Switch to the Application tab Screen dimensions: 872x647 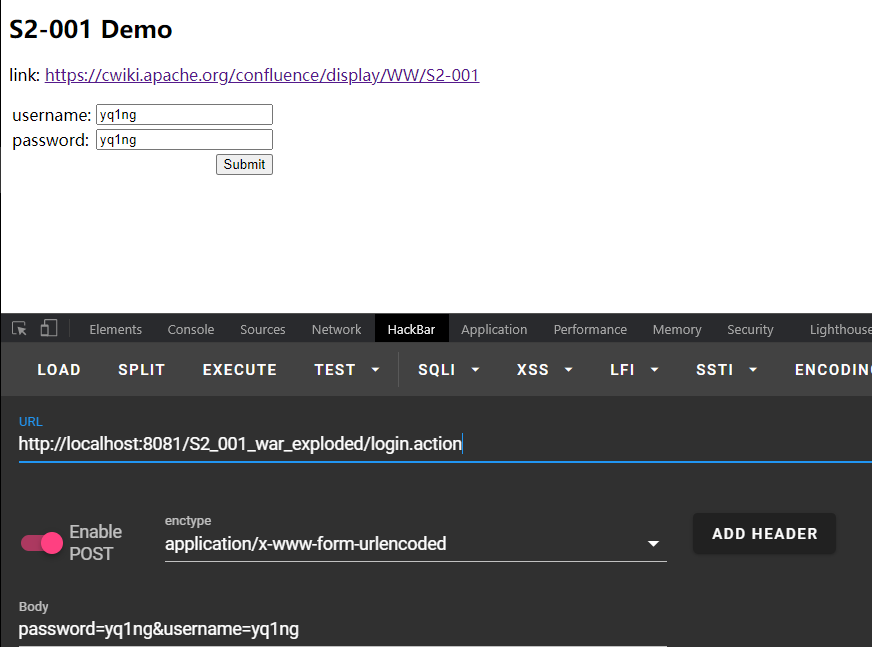pos(494,329)
